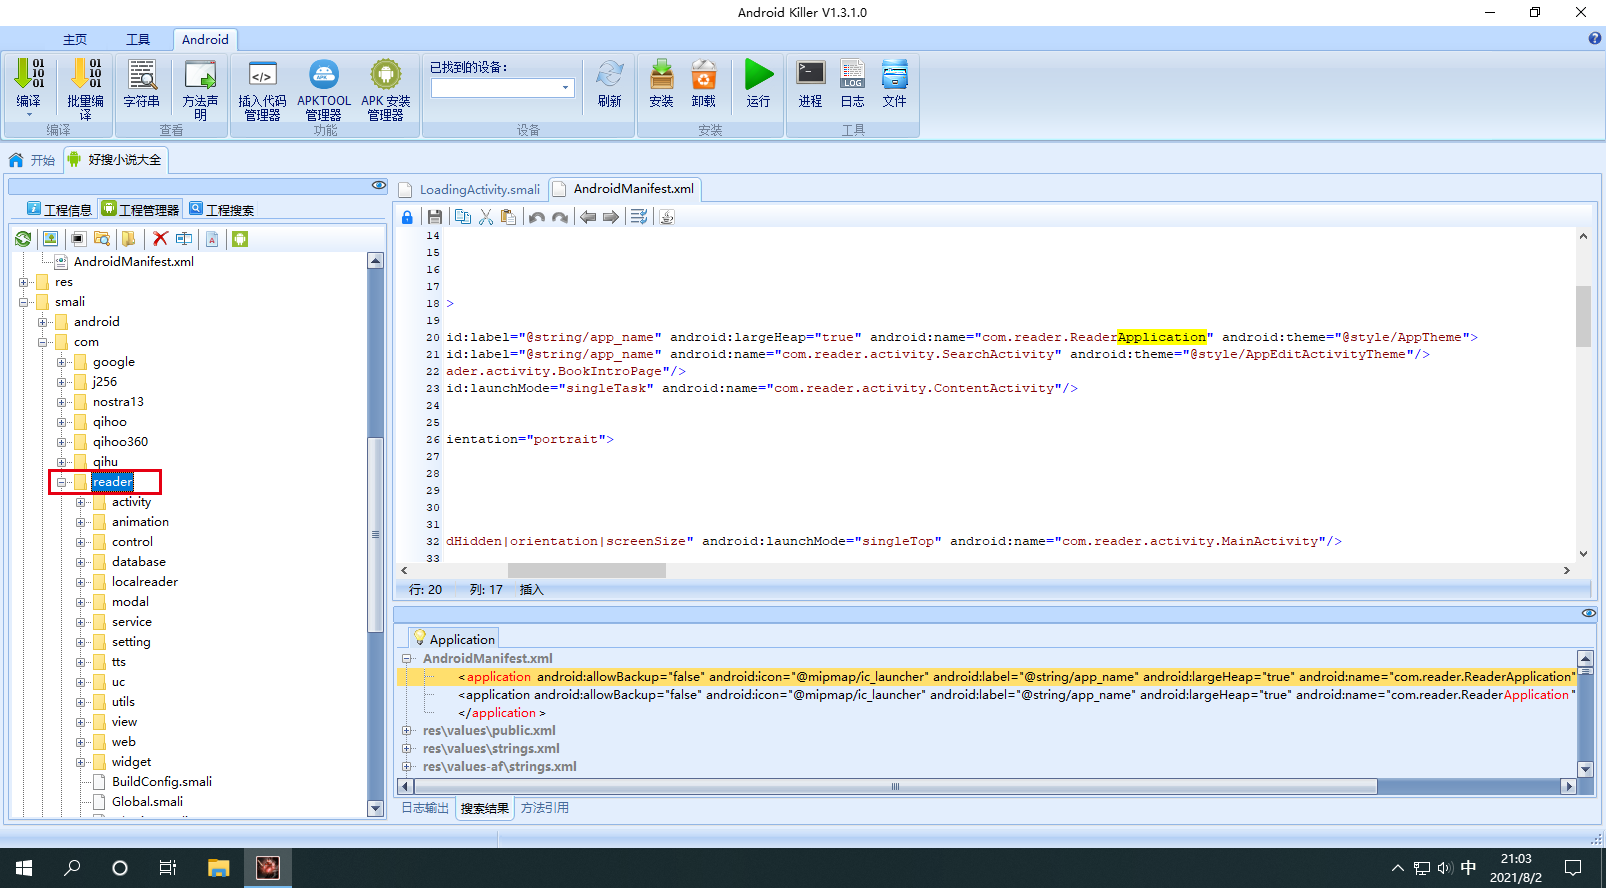This screenshot has height=888, width=1606.
Task: Toggle the left panel eye visibility icon
Action: [379, 185]
